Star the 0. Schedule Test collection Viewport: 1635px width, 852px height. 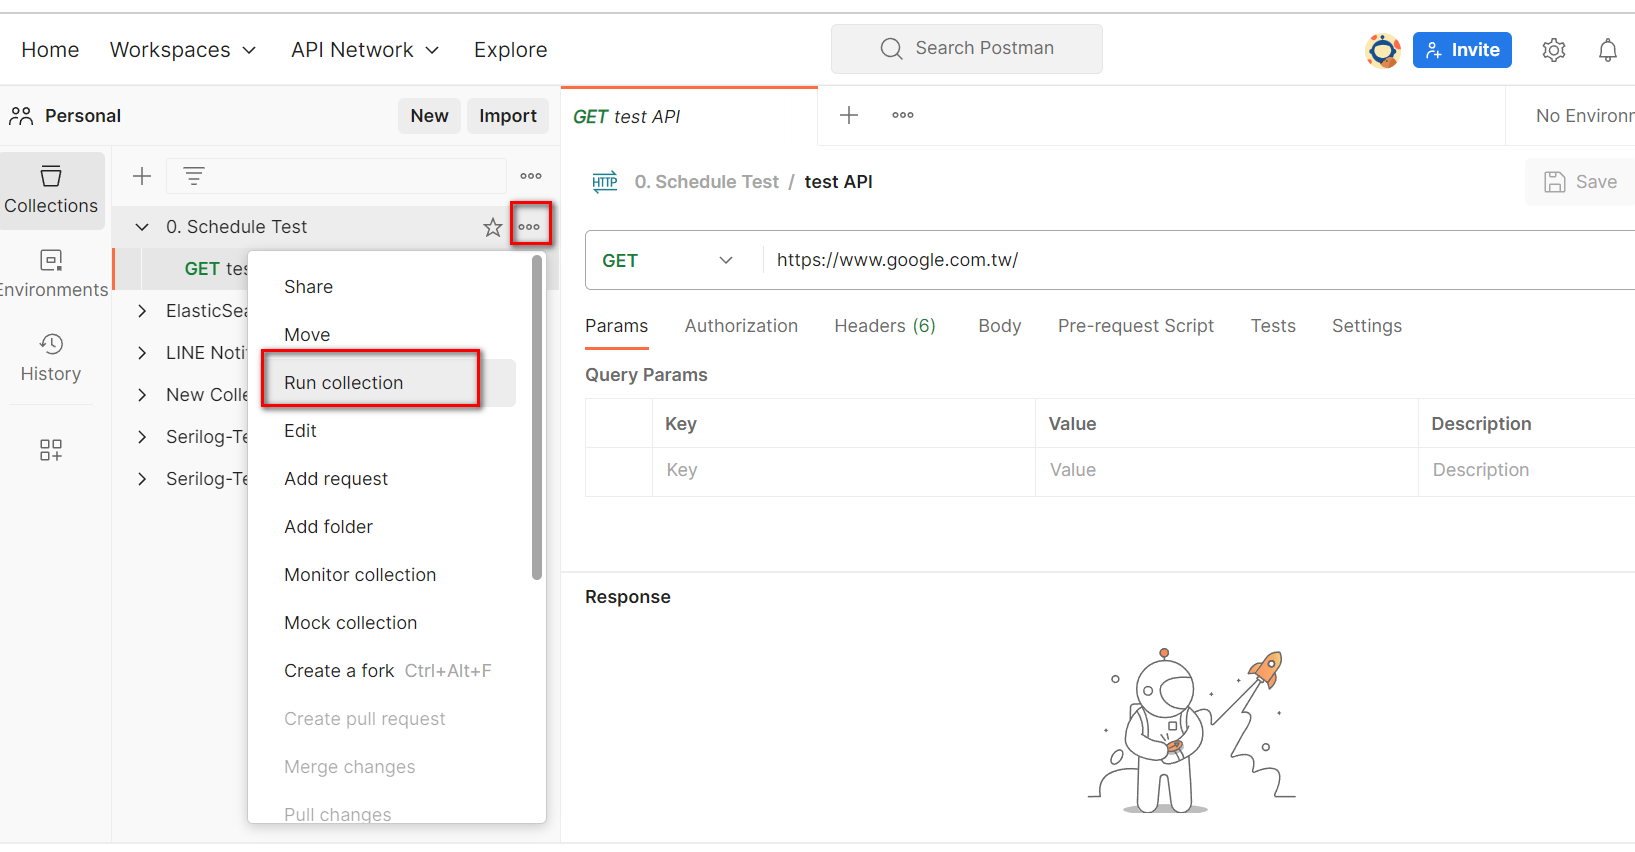tap(493, 227)
